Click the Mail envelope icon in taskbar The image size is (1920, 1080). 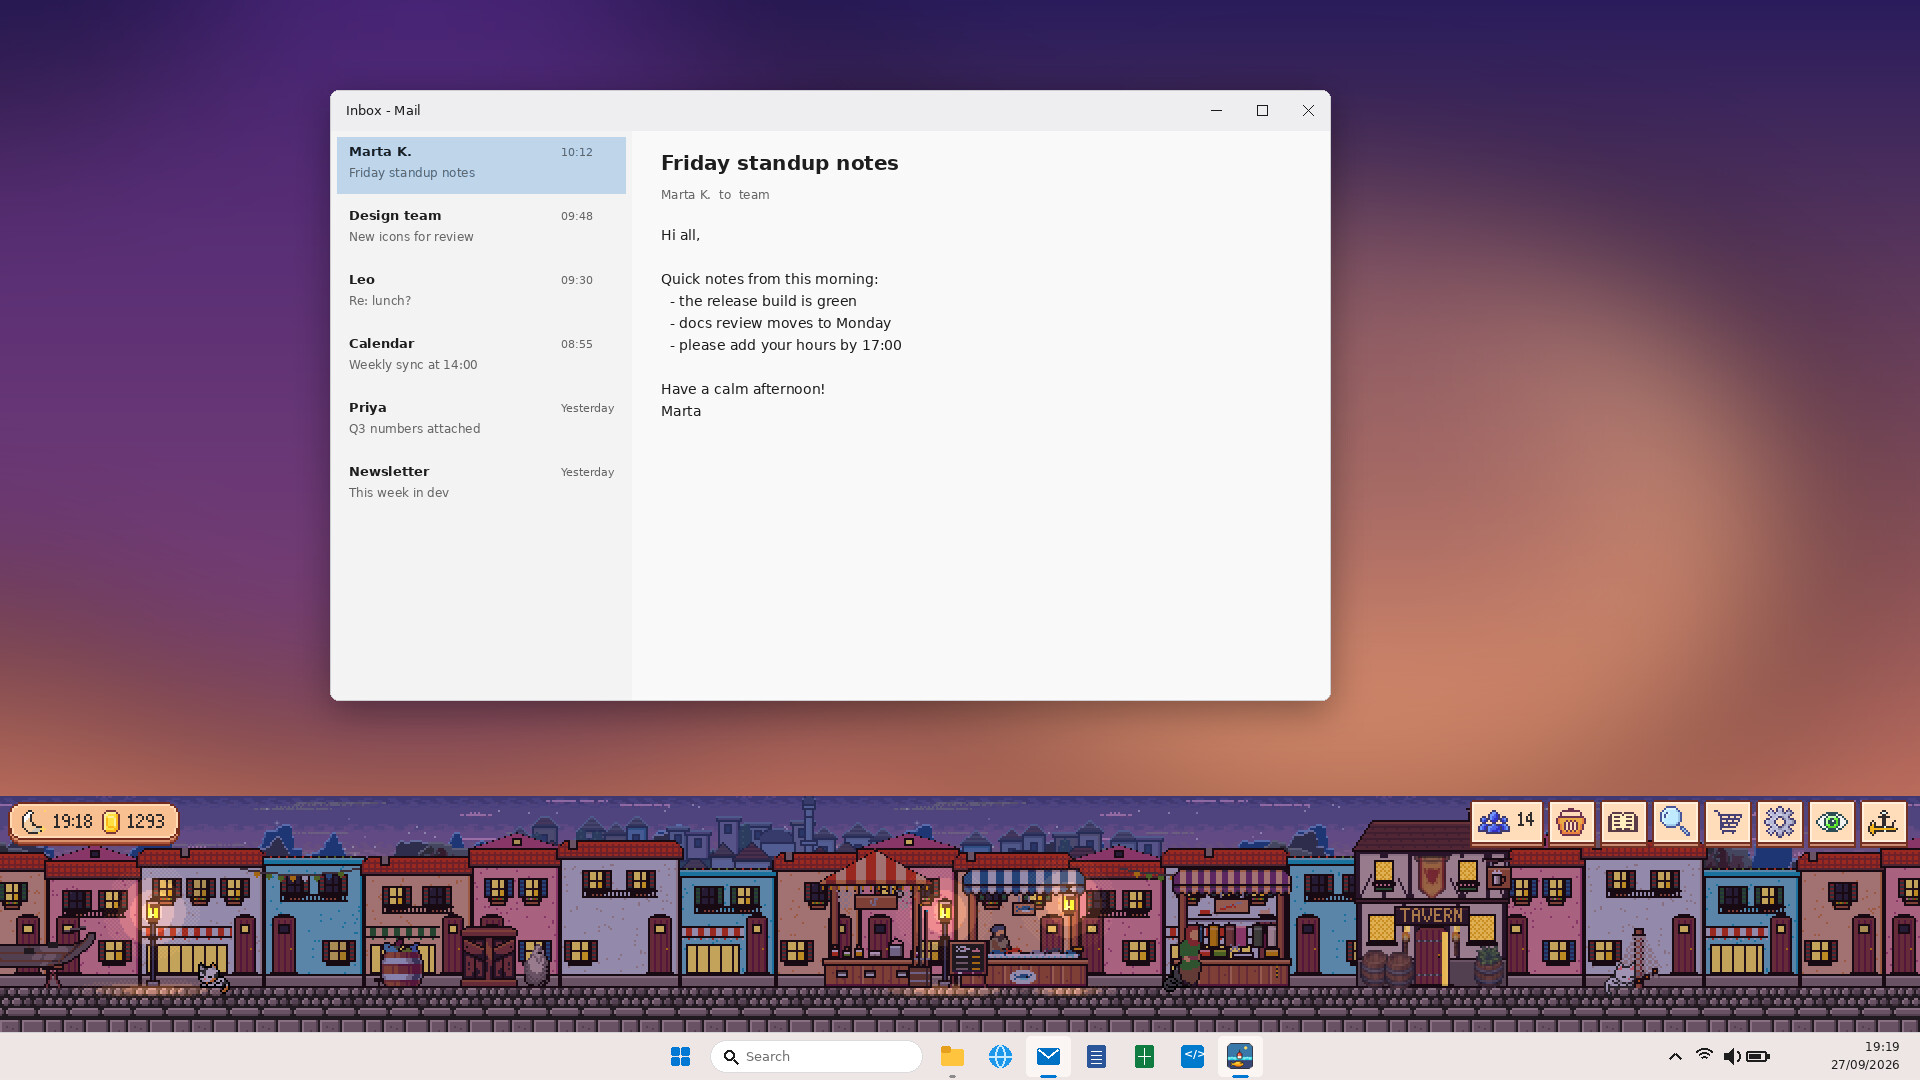pos(1048,1057)
